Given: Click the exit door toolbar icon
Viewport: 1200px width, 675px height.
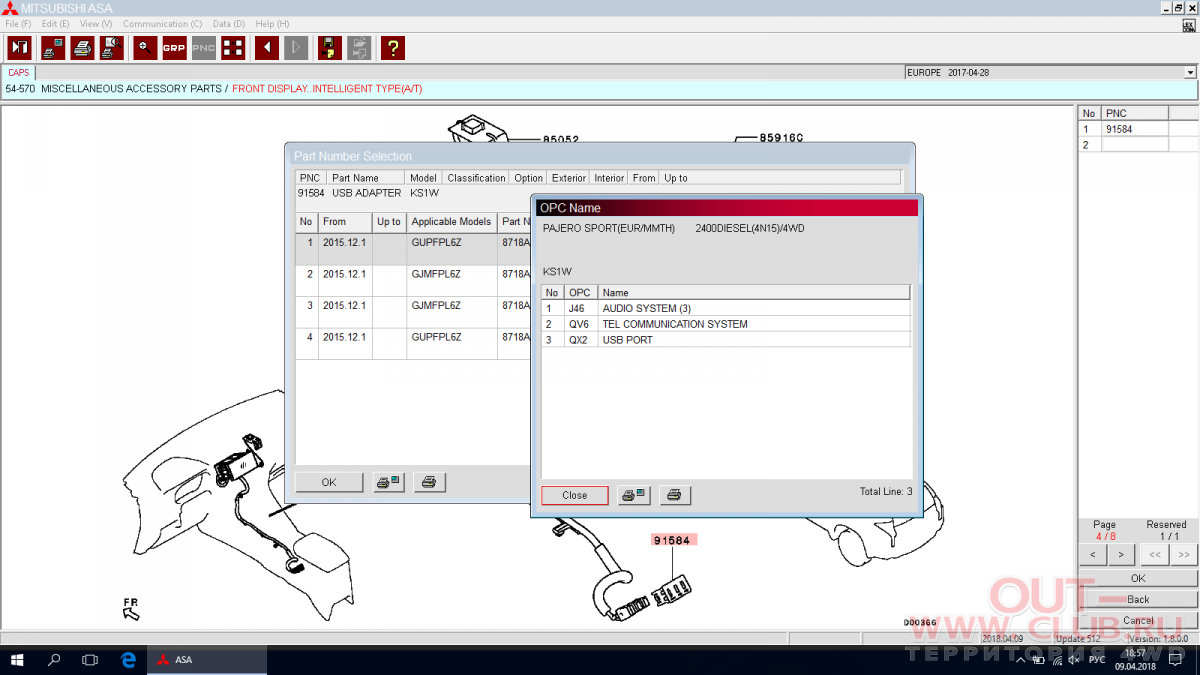Looking at the screenshot, I should [x=19, y=47].
